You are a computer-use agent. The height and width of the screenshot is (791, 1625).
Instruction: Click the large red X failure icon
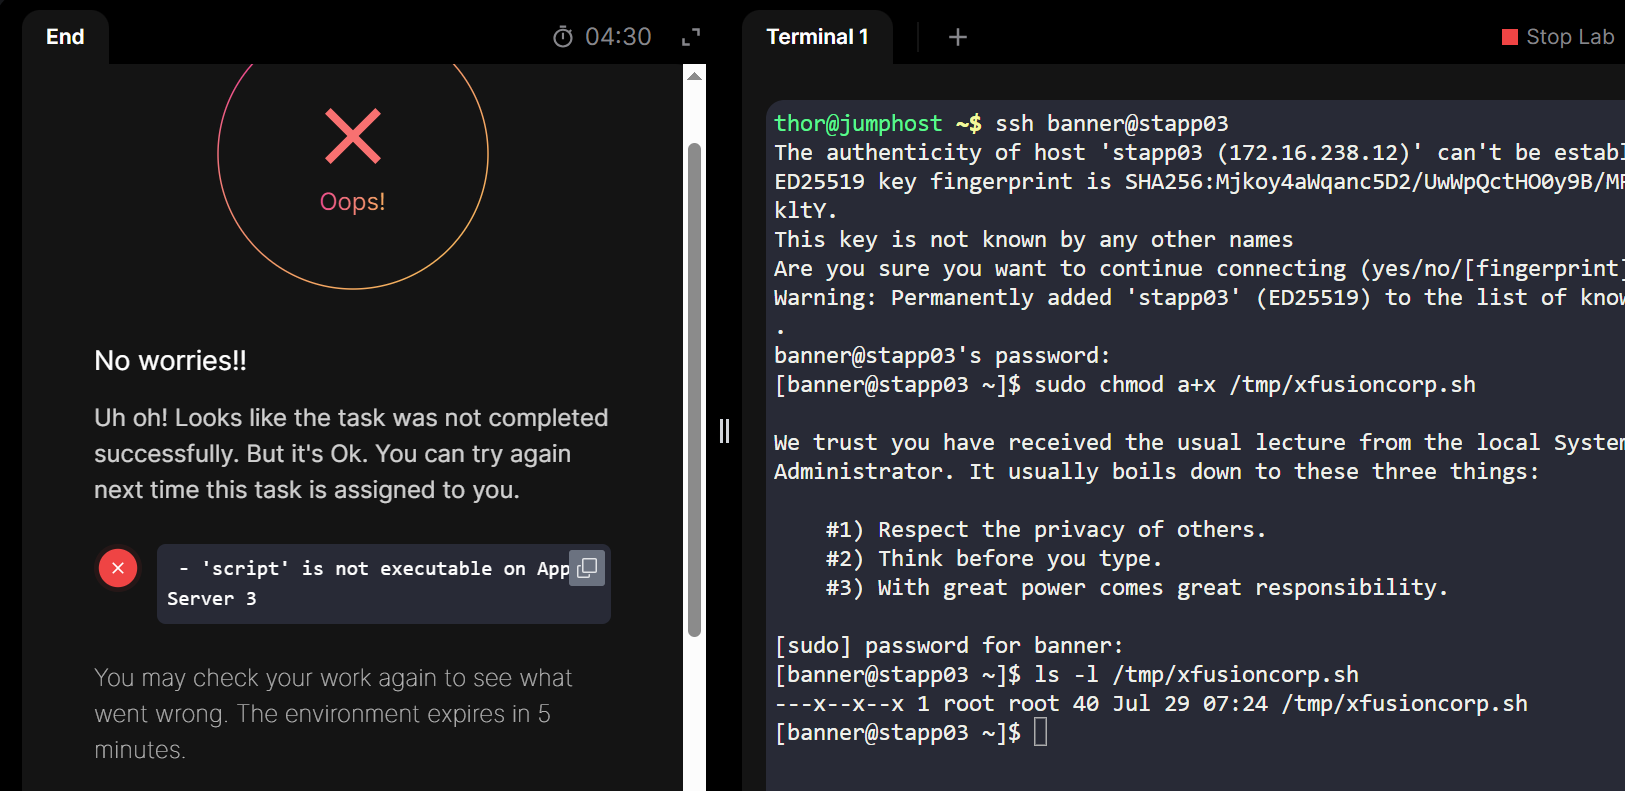tap(353, 136)
